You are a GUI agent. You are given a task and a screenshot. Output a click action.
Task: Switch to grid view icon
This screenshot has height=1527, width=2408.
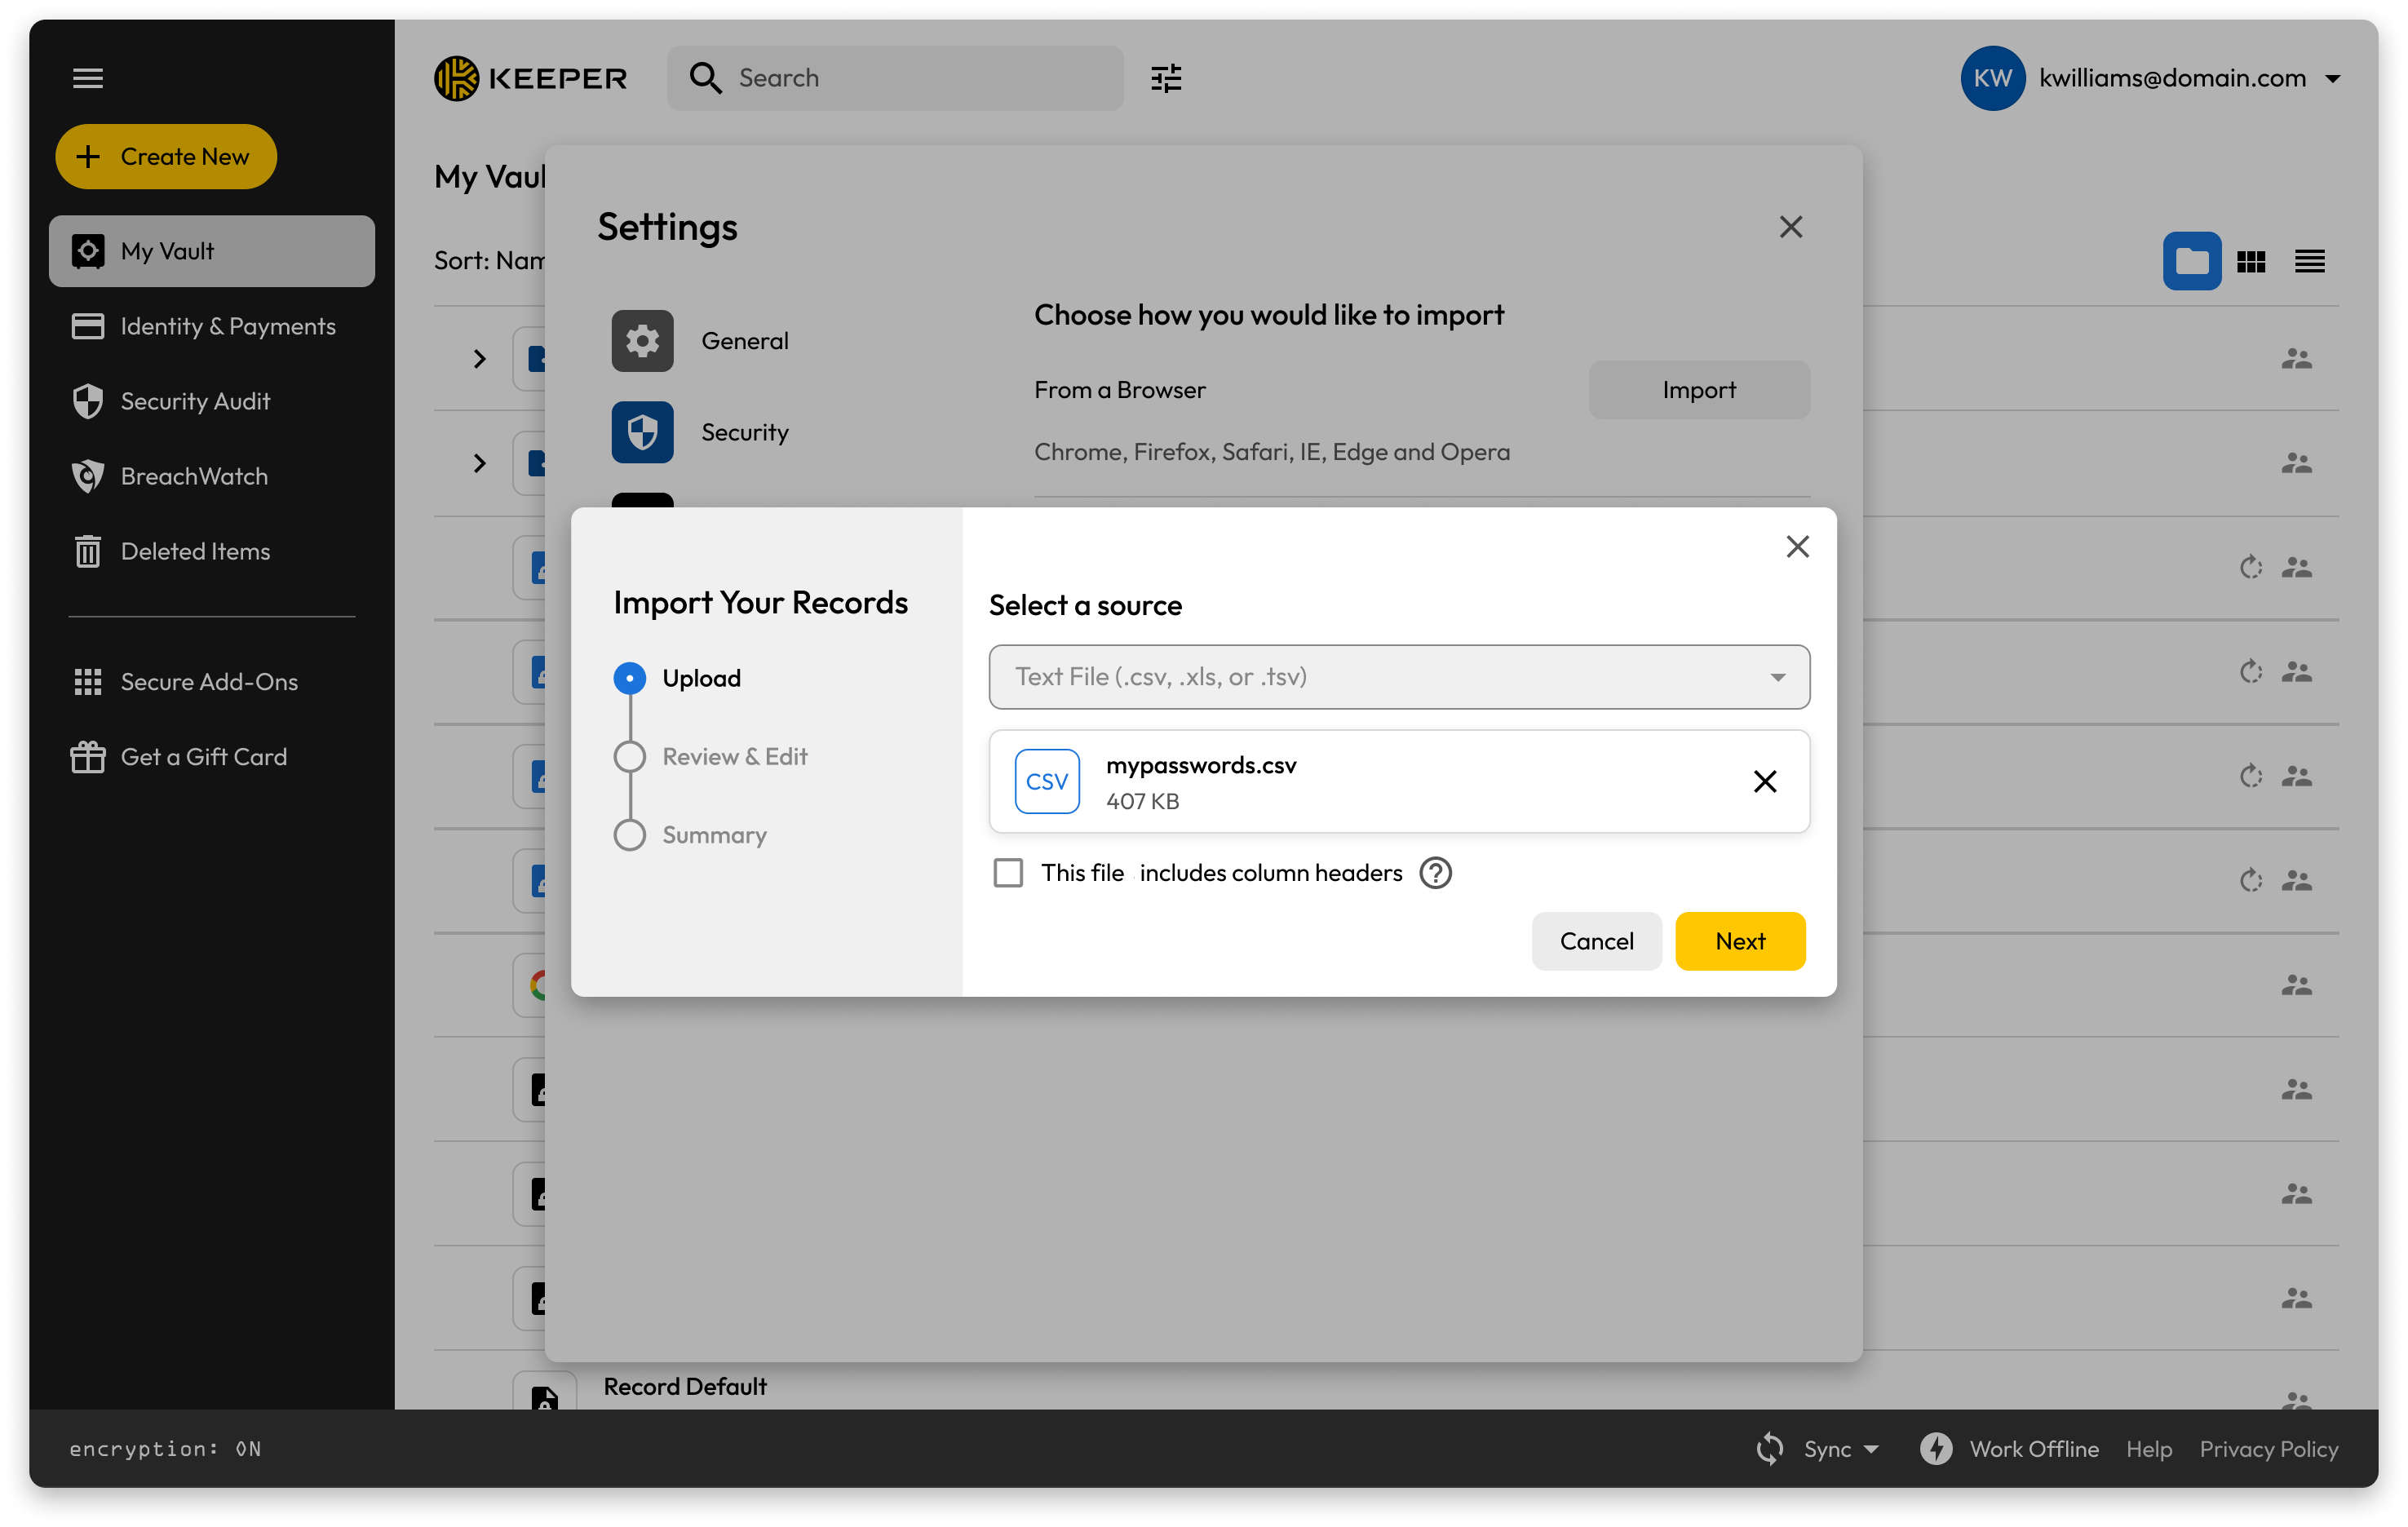(x=2251, y=261)
